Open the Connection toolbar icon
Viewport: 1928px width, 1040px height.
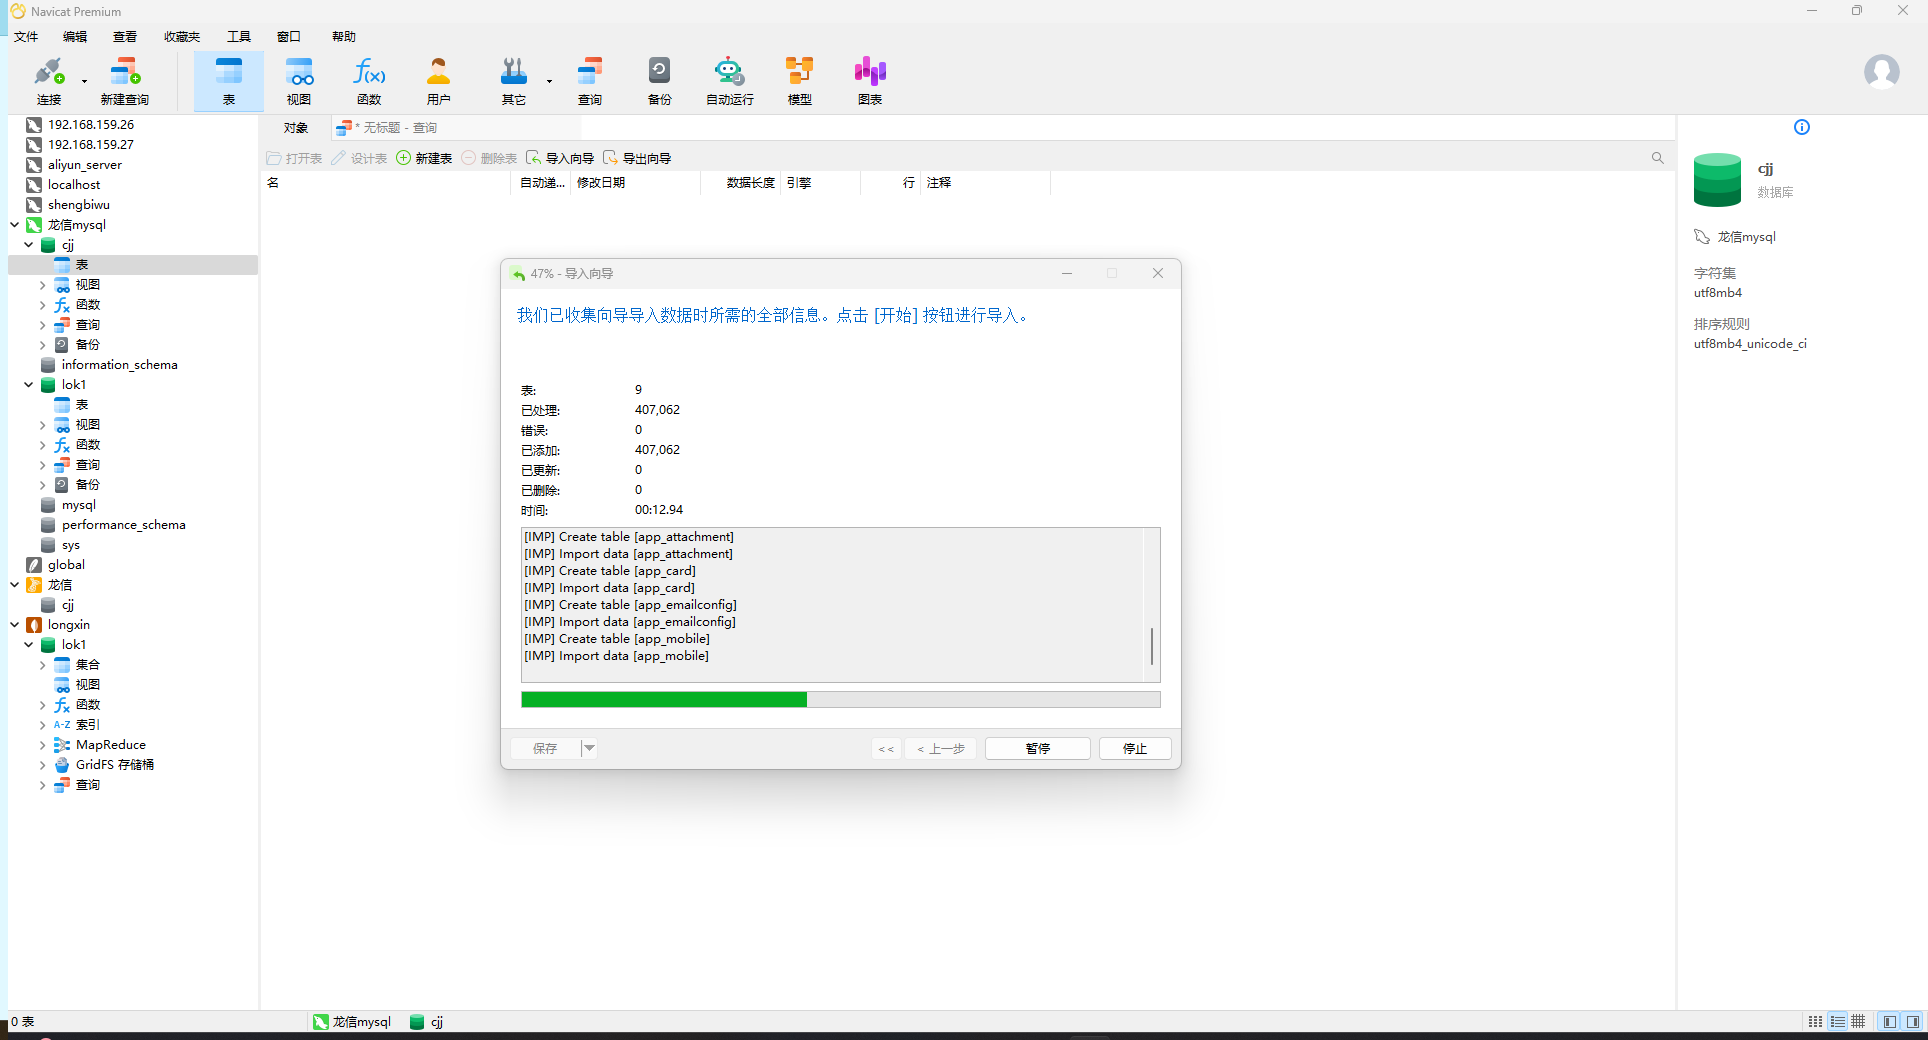49,81
